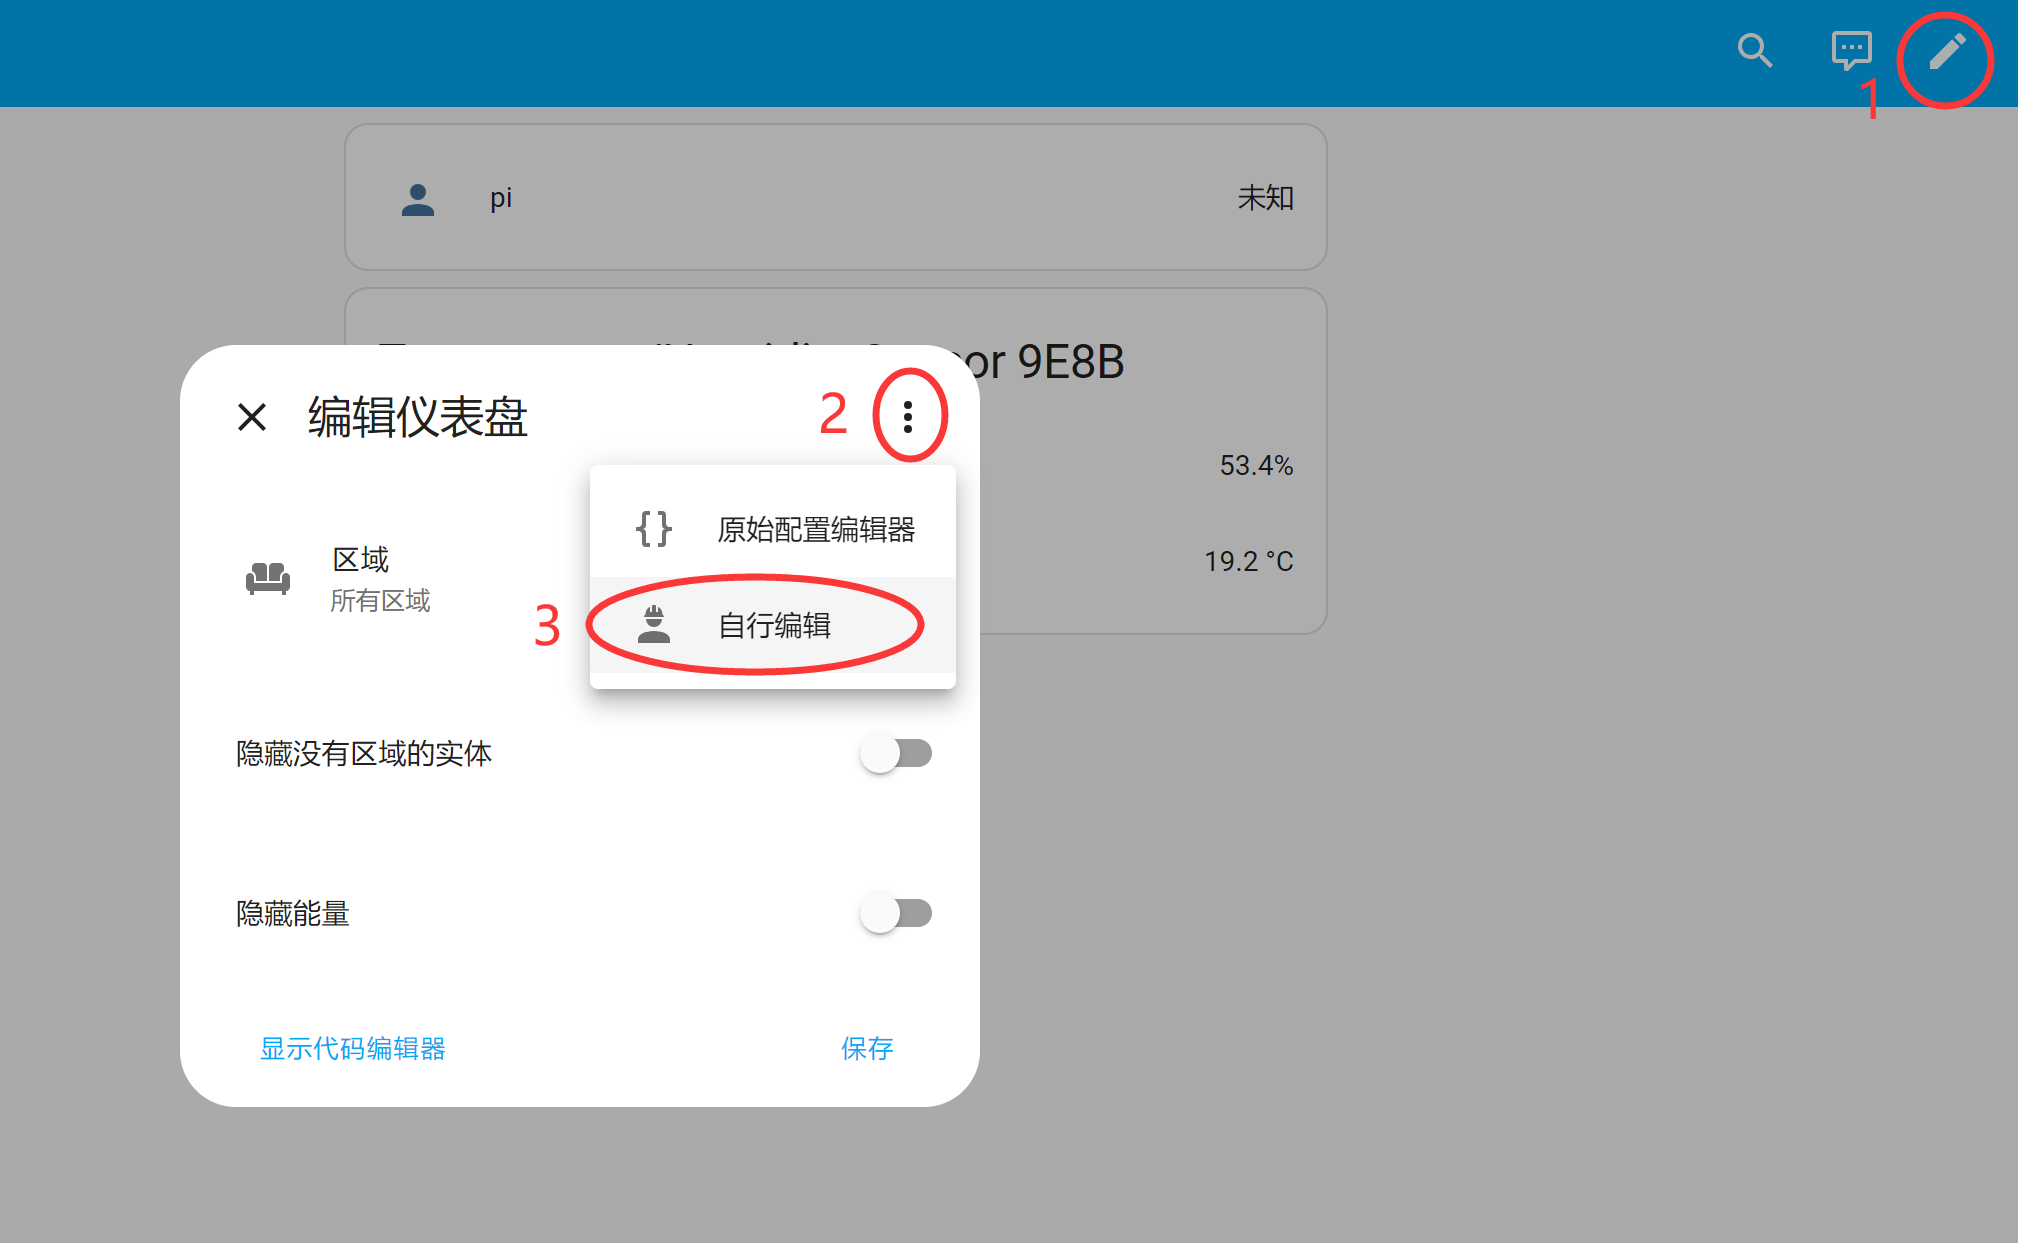The image size is (2018, 1243).
Task: Toggle 隐藏没有区域的实体 switch
Action: 896,753
